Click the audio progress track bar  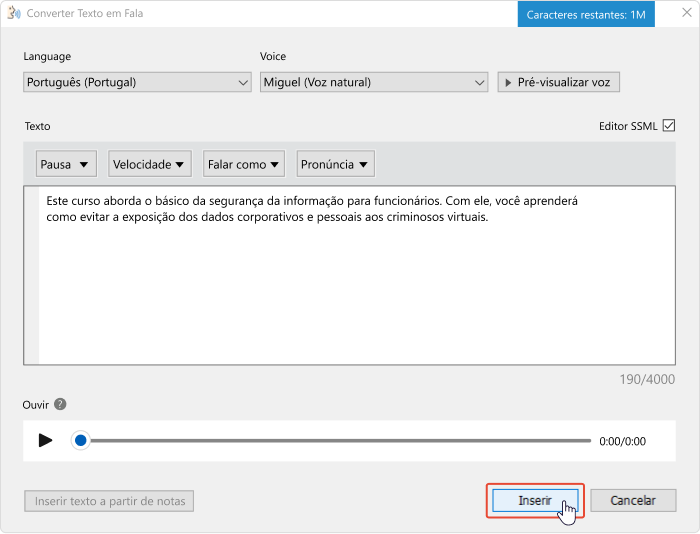339,441
